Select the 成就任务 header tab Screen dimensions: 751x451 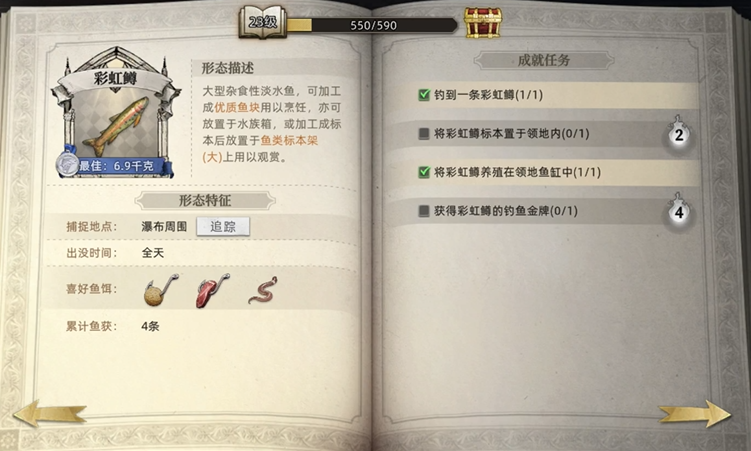[544, 60]
